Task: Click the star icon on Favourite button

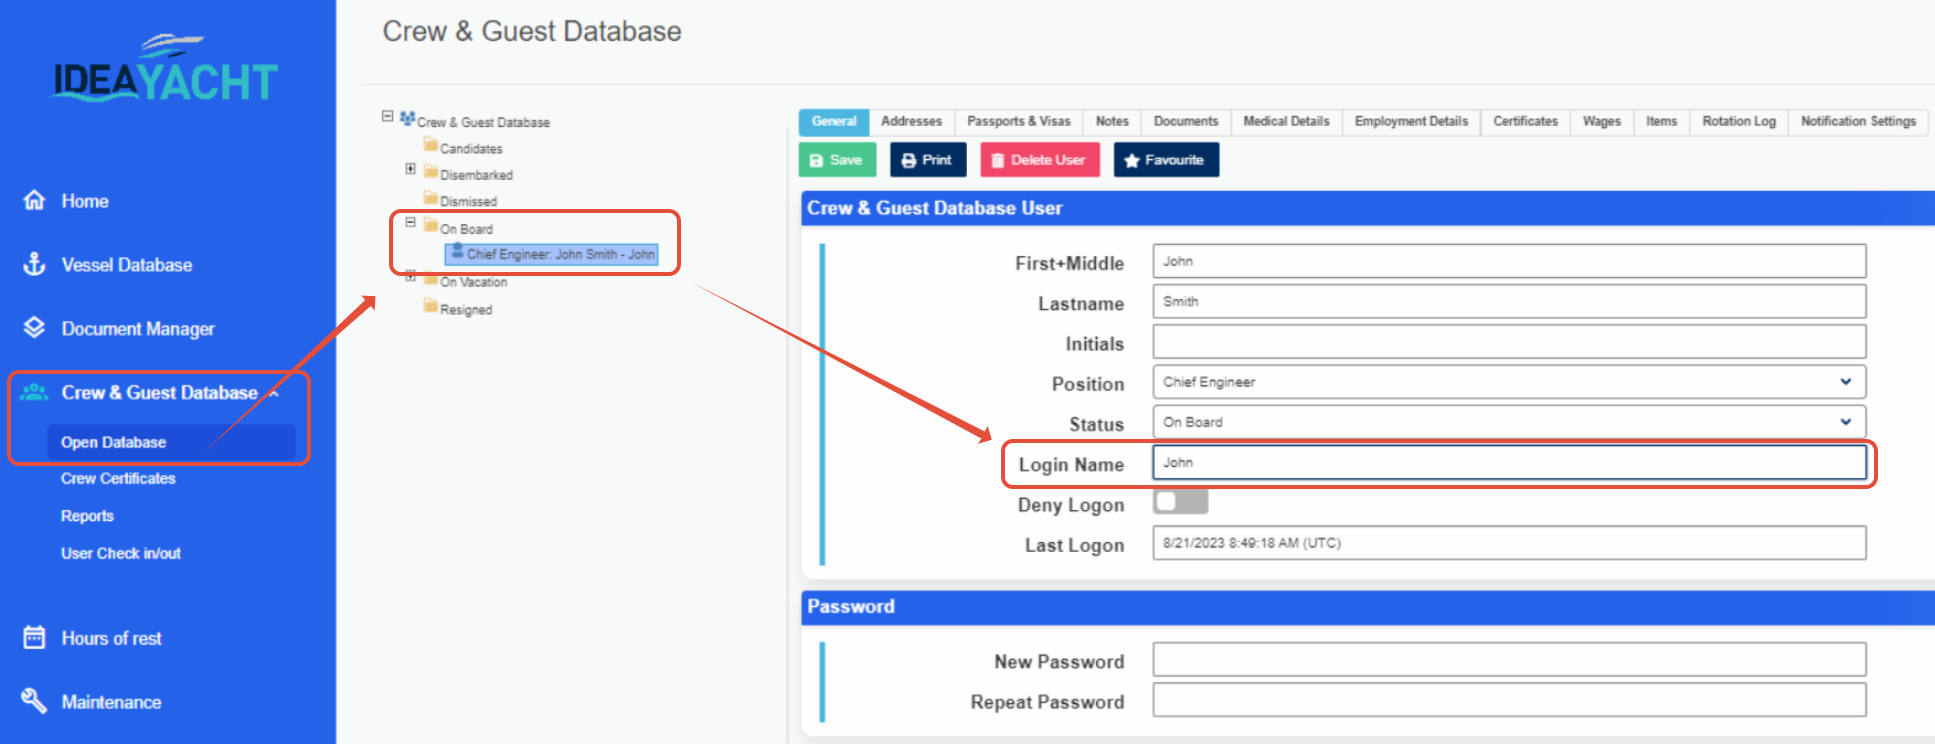Action: 1133,159
